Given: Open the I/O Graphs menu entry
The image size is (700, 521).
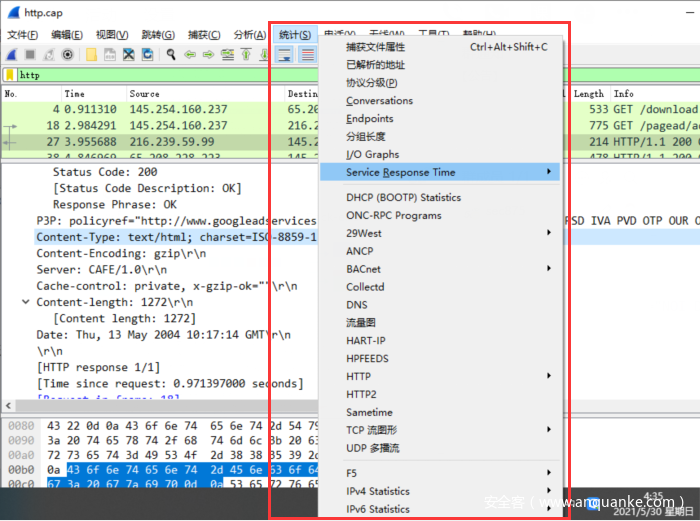Looking at the screenshot, I should pyautogui.click(x=372, y=155).
